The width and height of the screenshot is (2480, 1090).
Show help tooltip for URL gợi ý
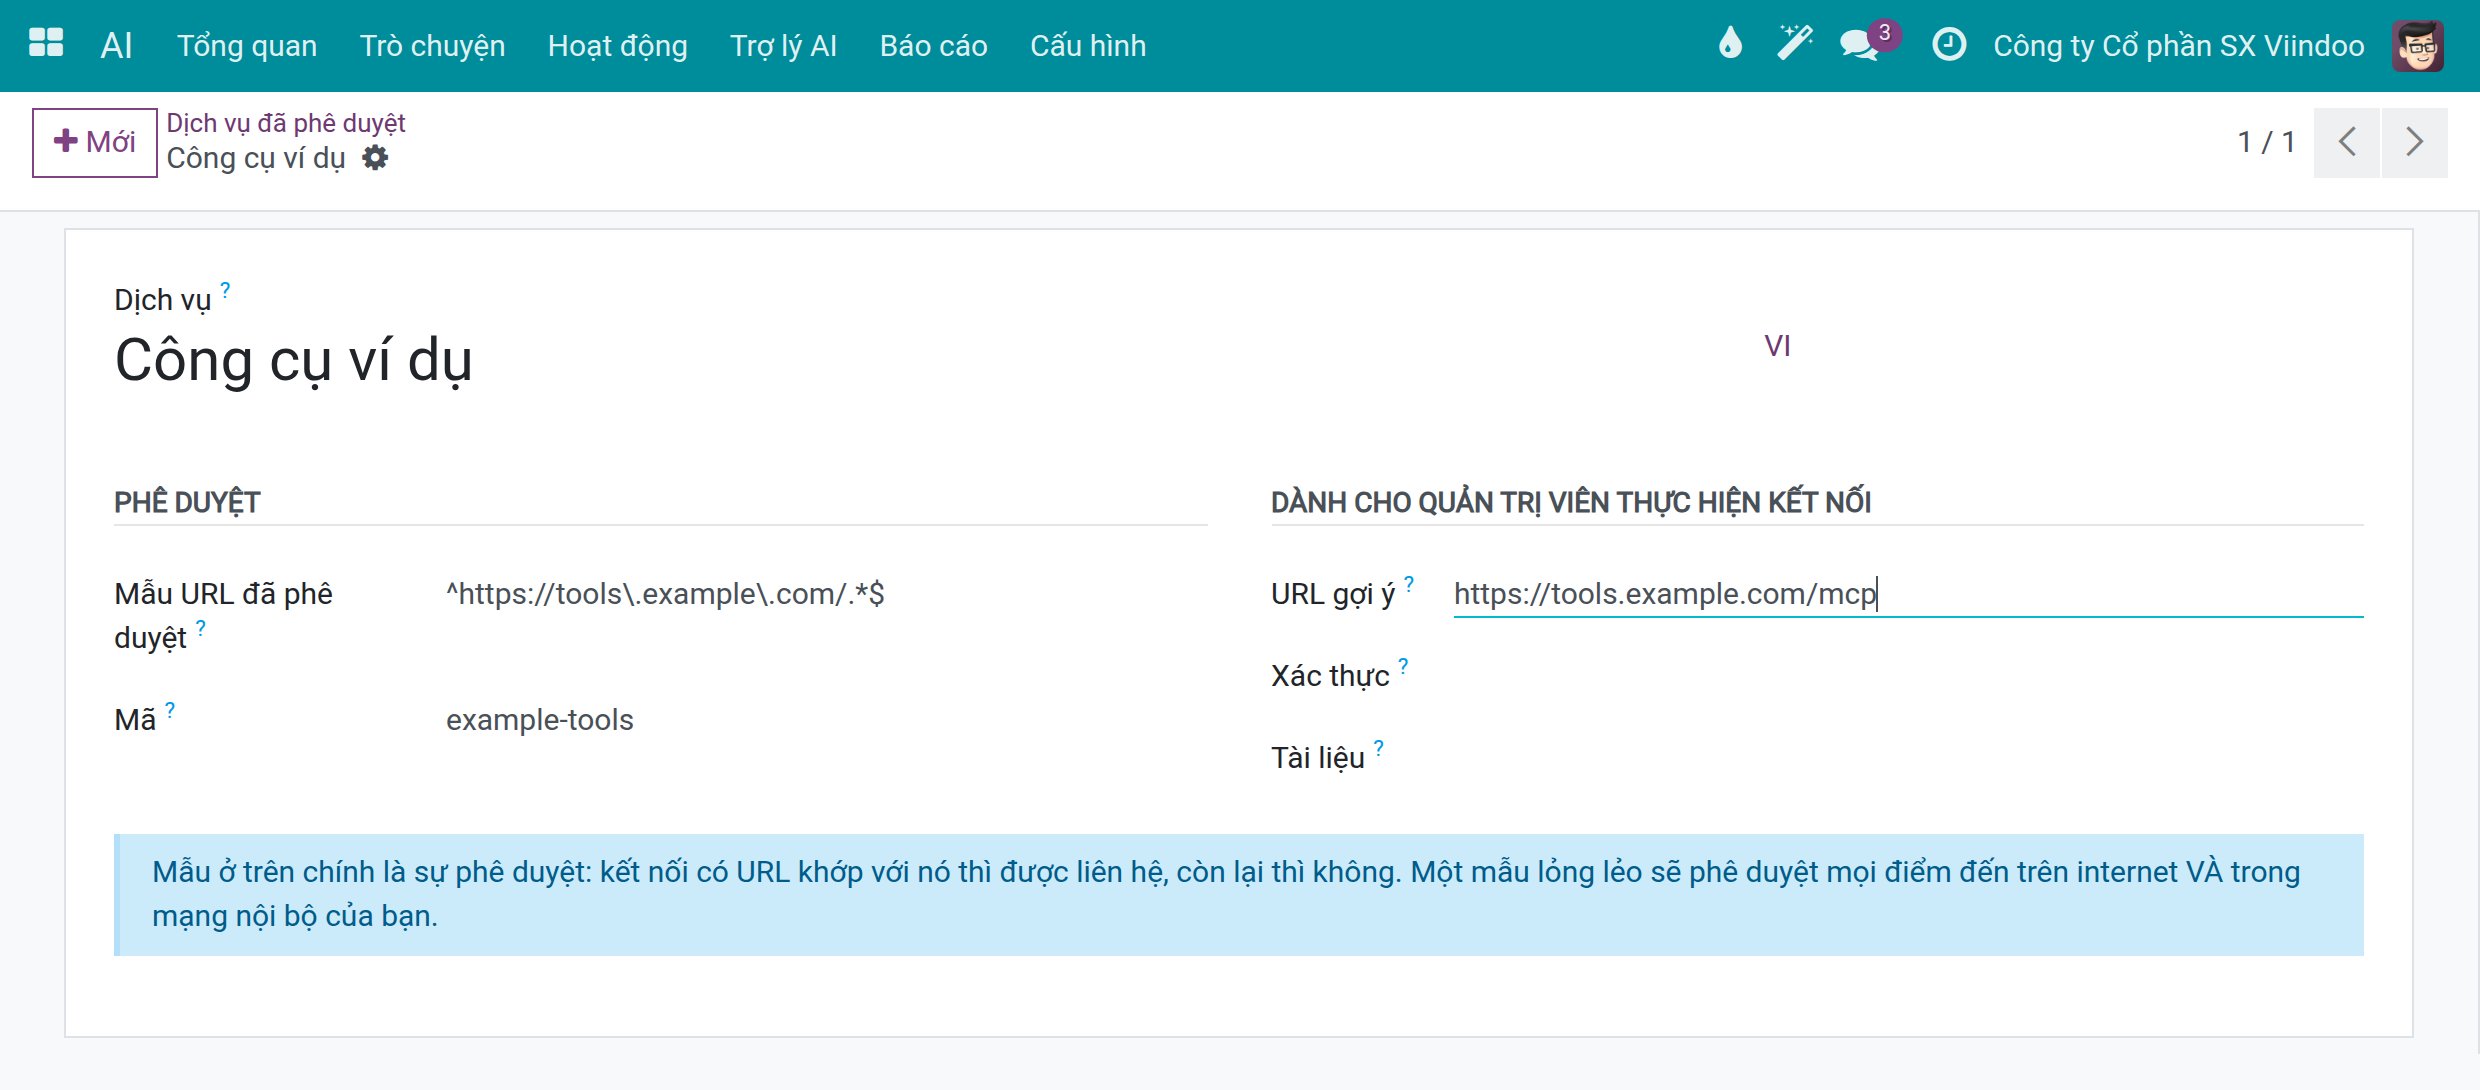coord(1409,584)
